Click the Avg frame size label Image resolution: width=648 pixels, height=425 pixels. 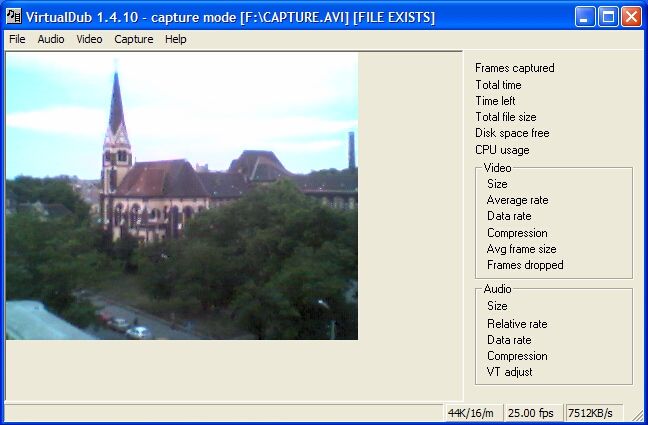(x=522, y=249)
